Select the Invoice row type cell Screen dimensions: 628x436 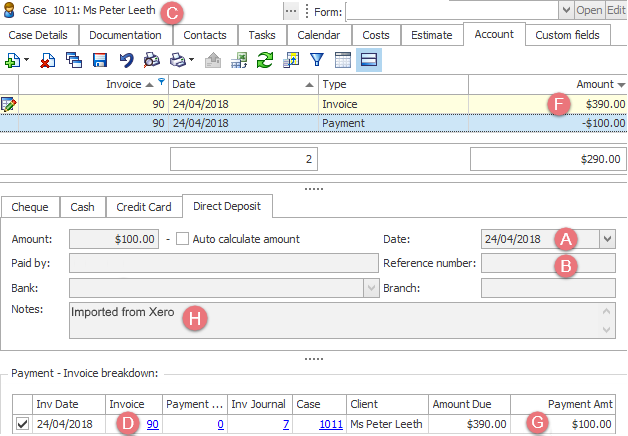[x=393, y=104]
